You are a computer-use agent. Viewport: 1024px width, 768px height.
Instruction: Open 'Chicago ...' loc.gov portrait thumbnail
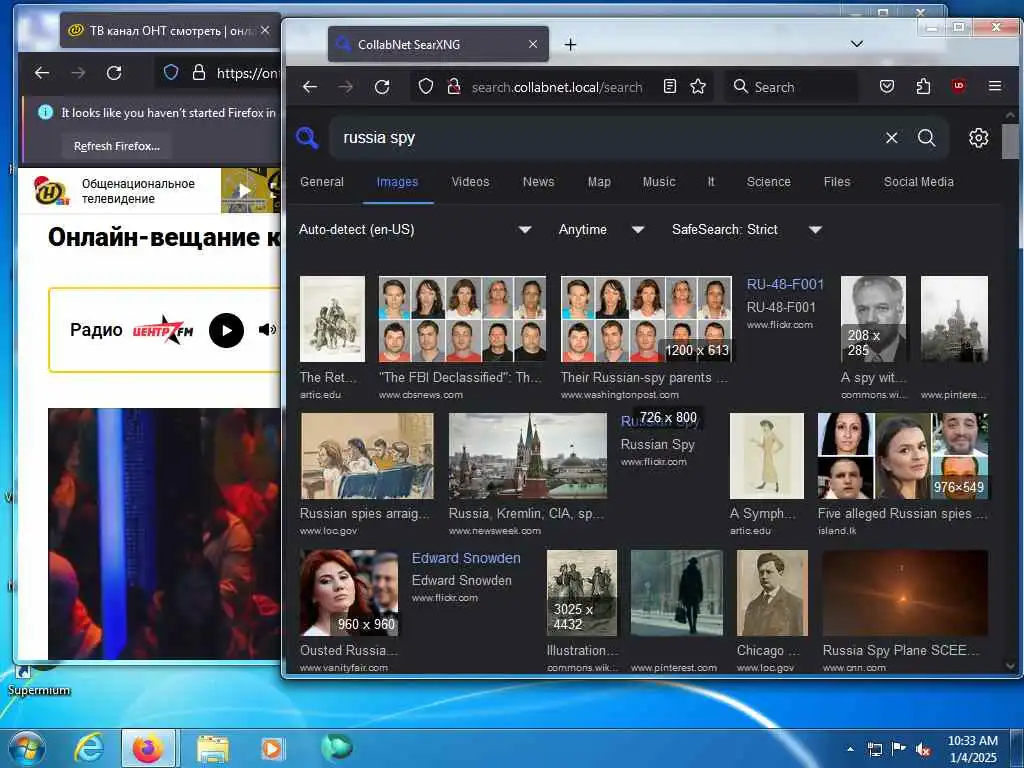tap(773, 593)
